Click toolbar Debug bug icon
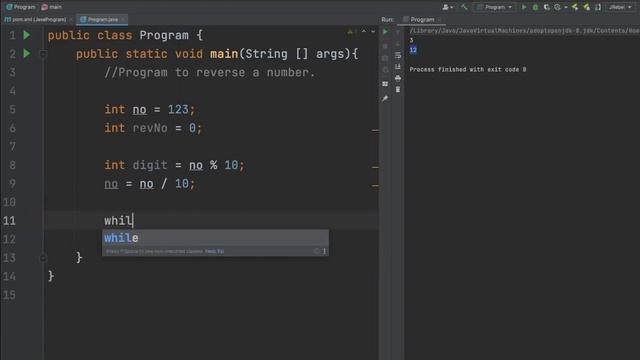This screenshot has width=640, height=360. [536, 7]
